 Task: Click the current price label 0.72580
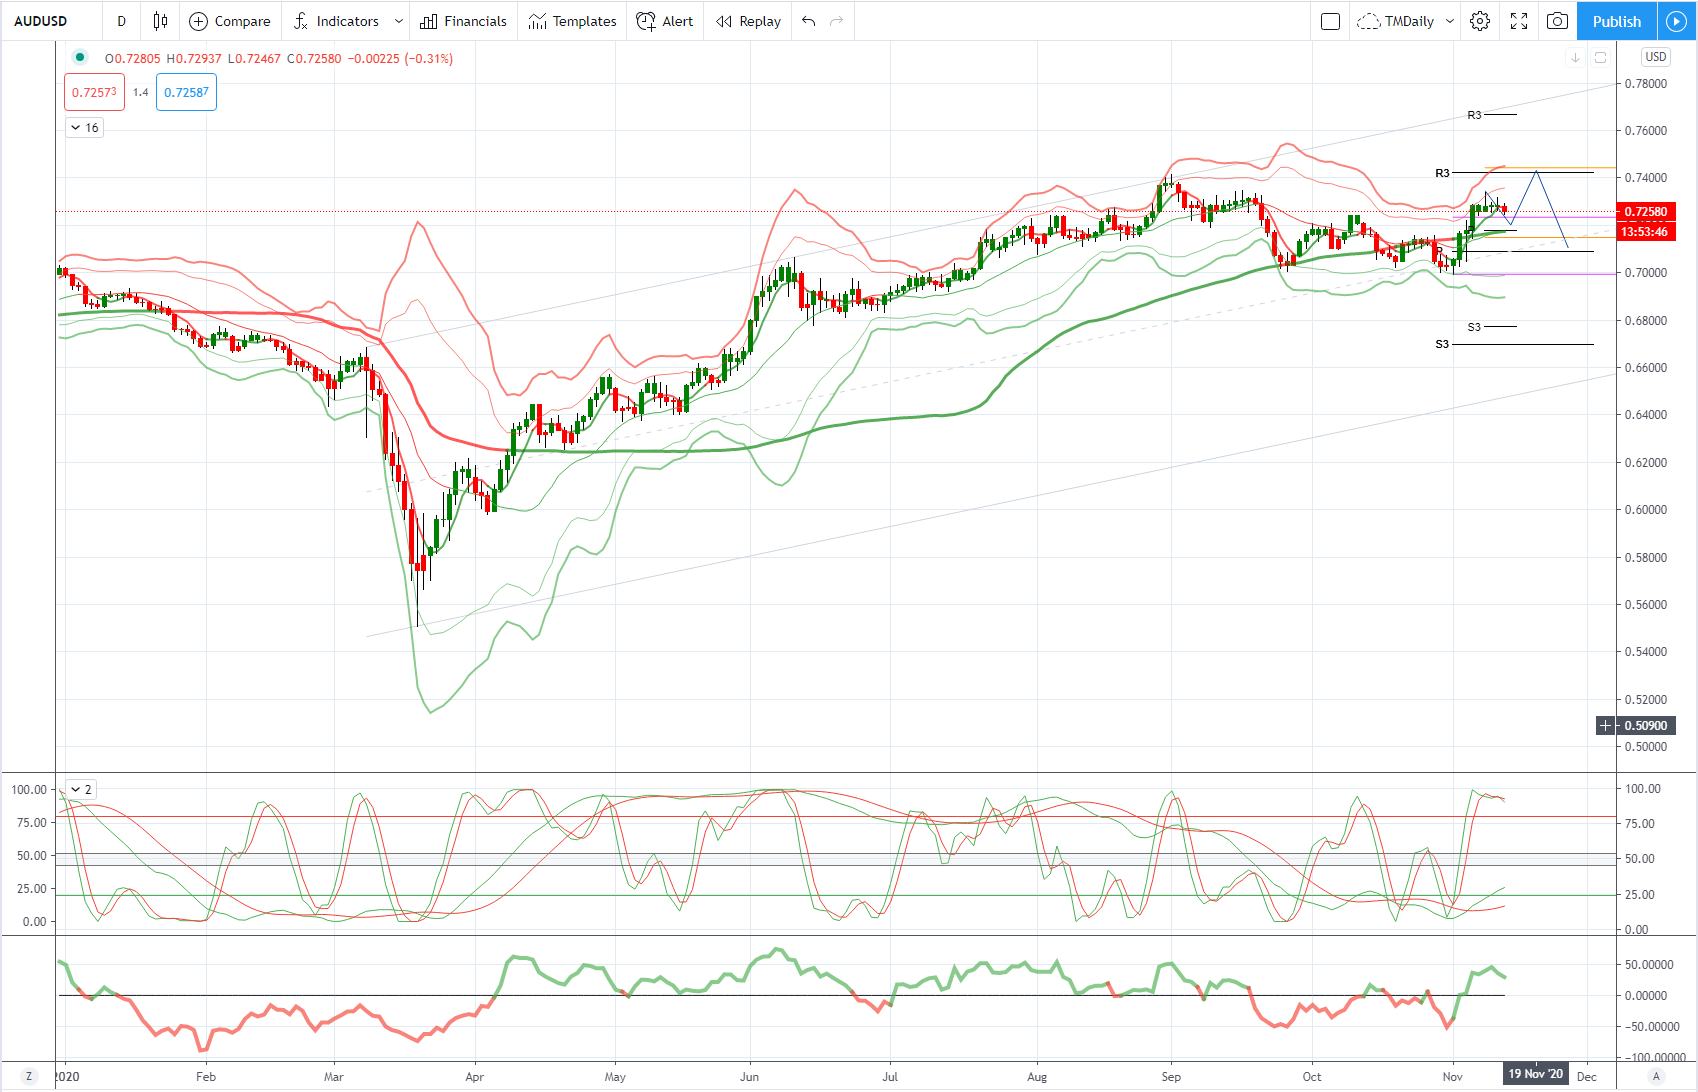[x=1646, y=211]
